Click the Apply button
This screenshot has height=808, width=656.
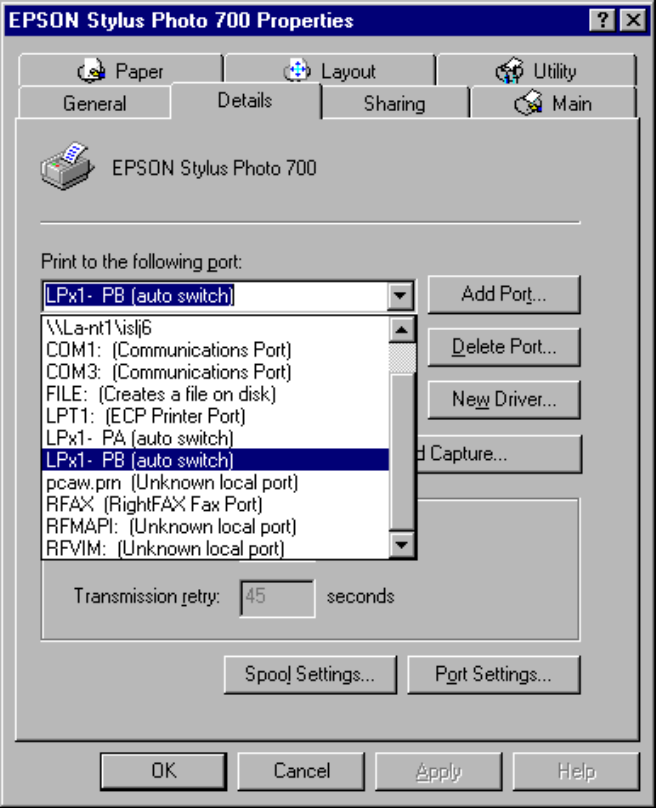pos(439,771)
